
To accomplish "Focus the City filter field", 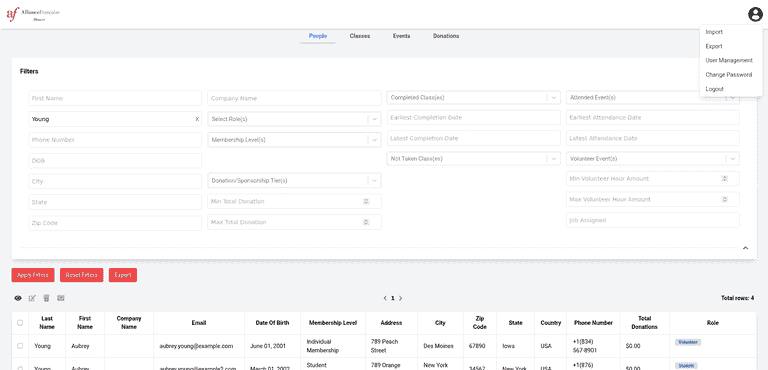I will (x=115, y=181).
